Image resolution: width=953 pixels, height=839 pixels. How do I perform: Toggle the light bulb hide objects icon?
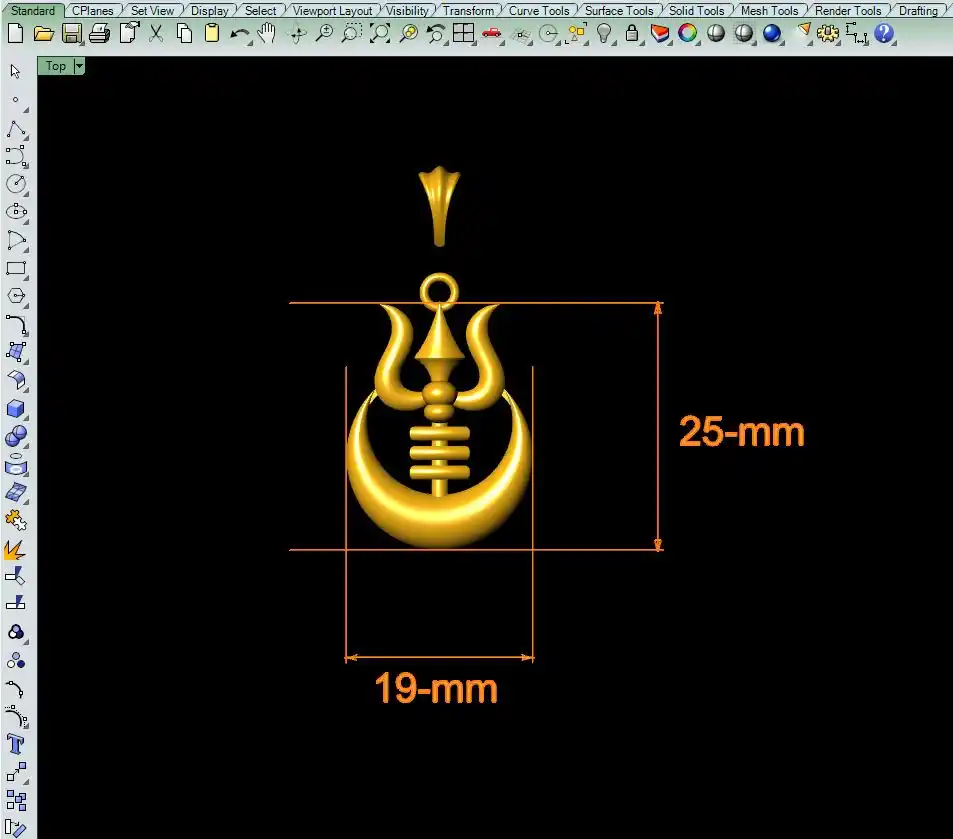[x=604, y=34]
